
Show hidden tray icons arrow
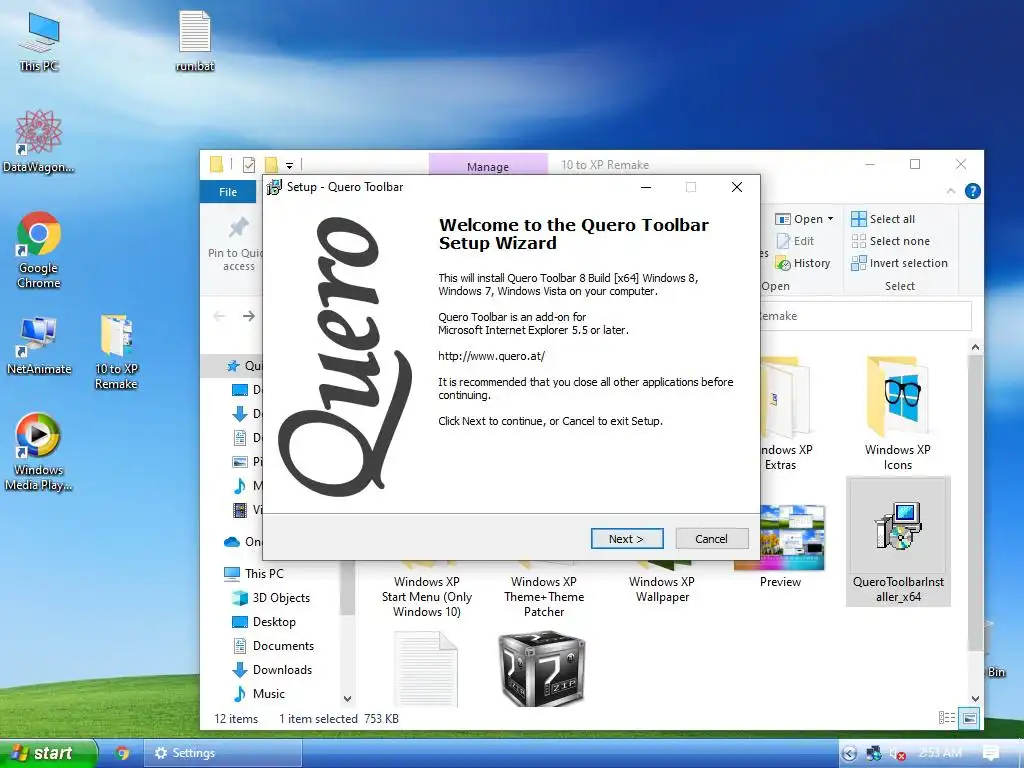click(x=849, y=754)
